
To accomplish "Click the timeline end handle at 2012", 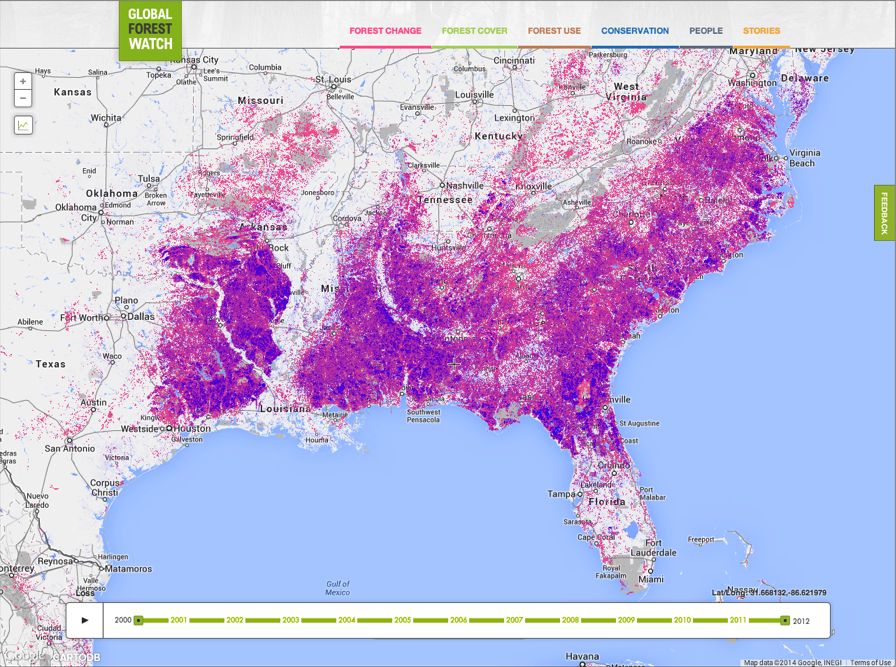I will (785, 620).
